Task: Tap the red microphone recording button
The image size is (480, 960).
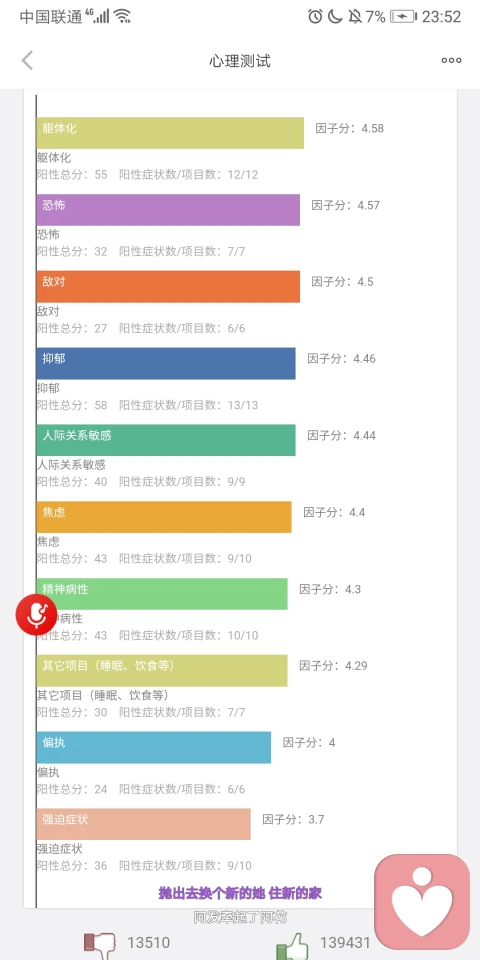Action: click(x=37, y=614)
